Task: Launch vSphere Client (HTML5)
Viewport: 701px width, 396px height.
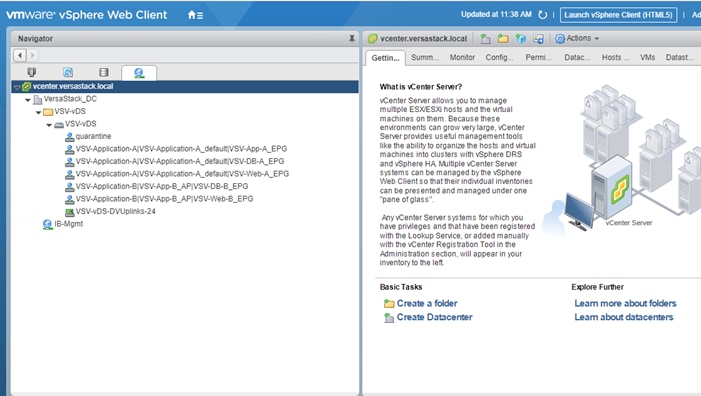Action: [x=618, y=15]
